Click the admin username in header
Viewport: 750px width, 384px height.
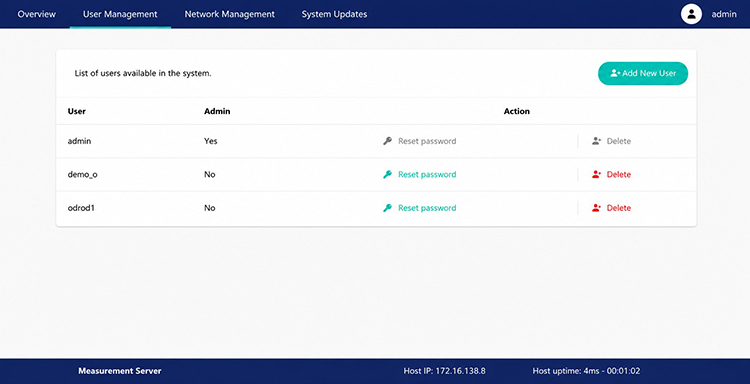724,14
